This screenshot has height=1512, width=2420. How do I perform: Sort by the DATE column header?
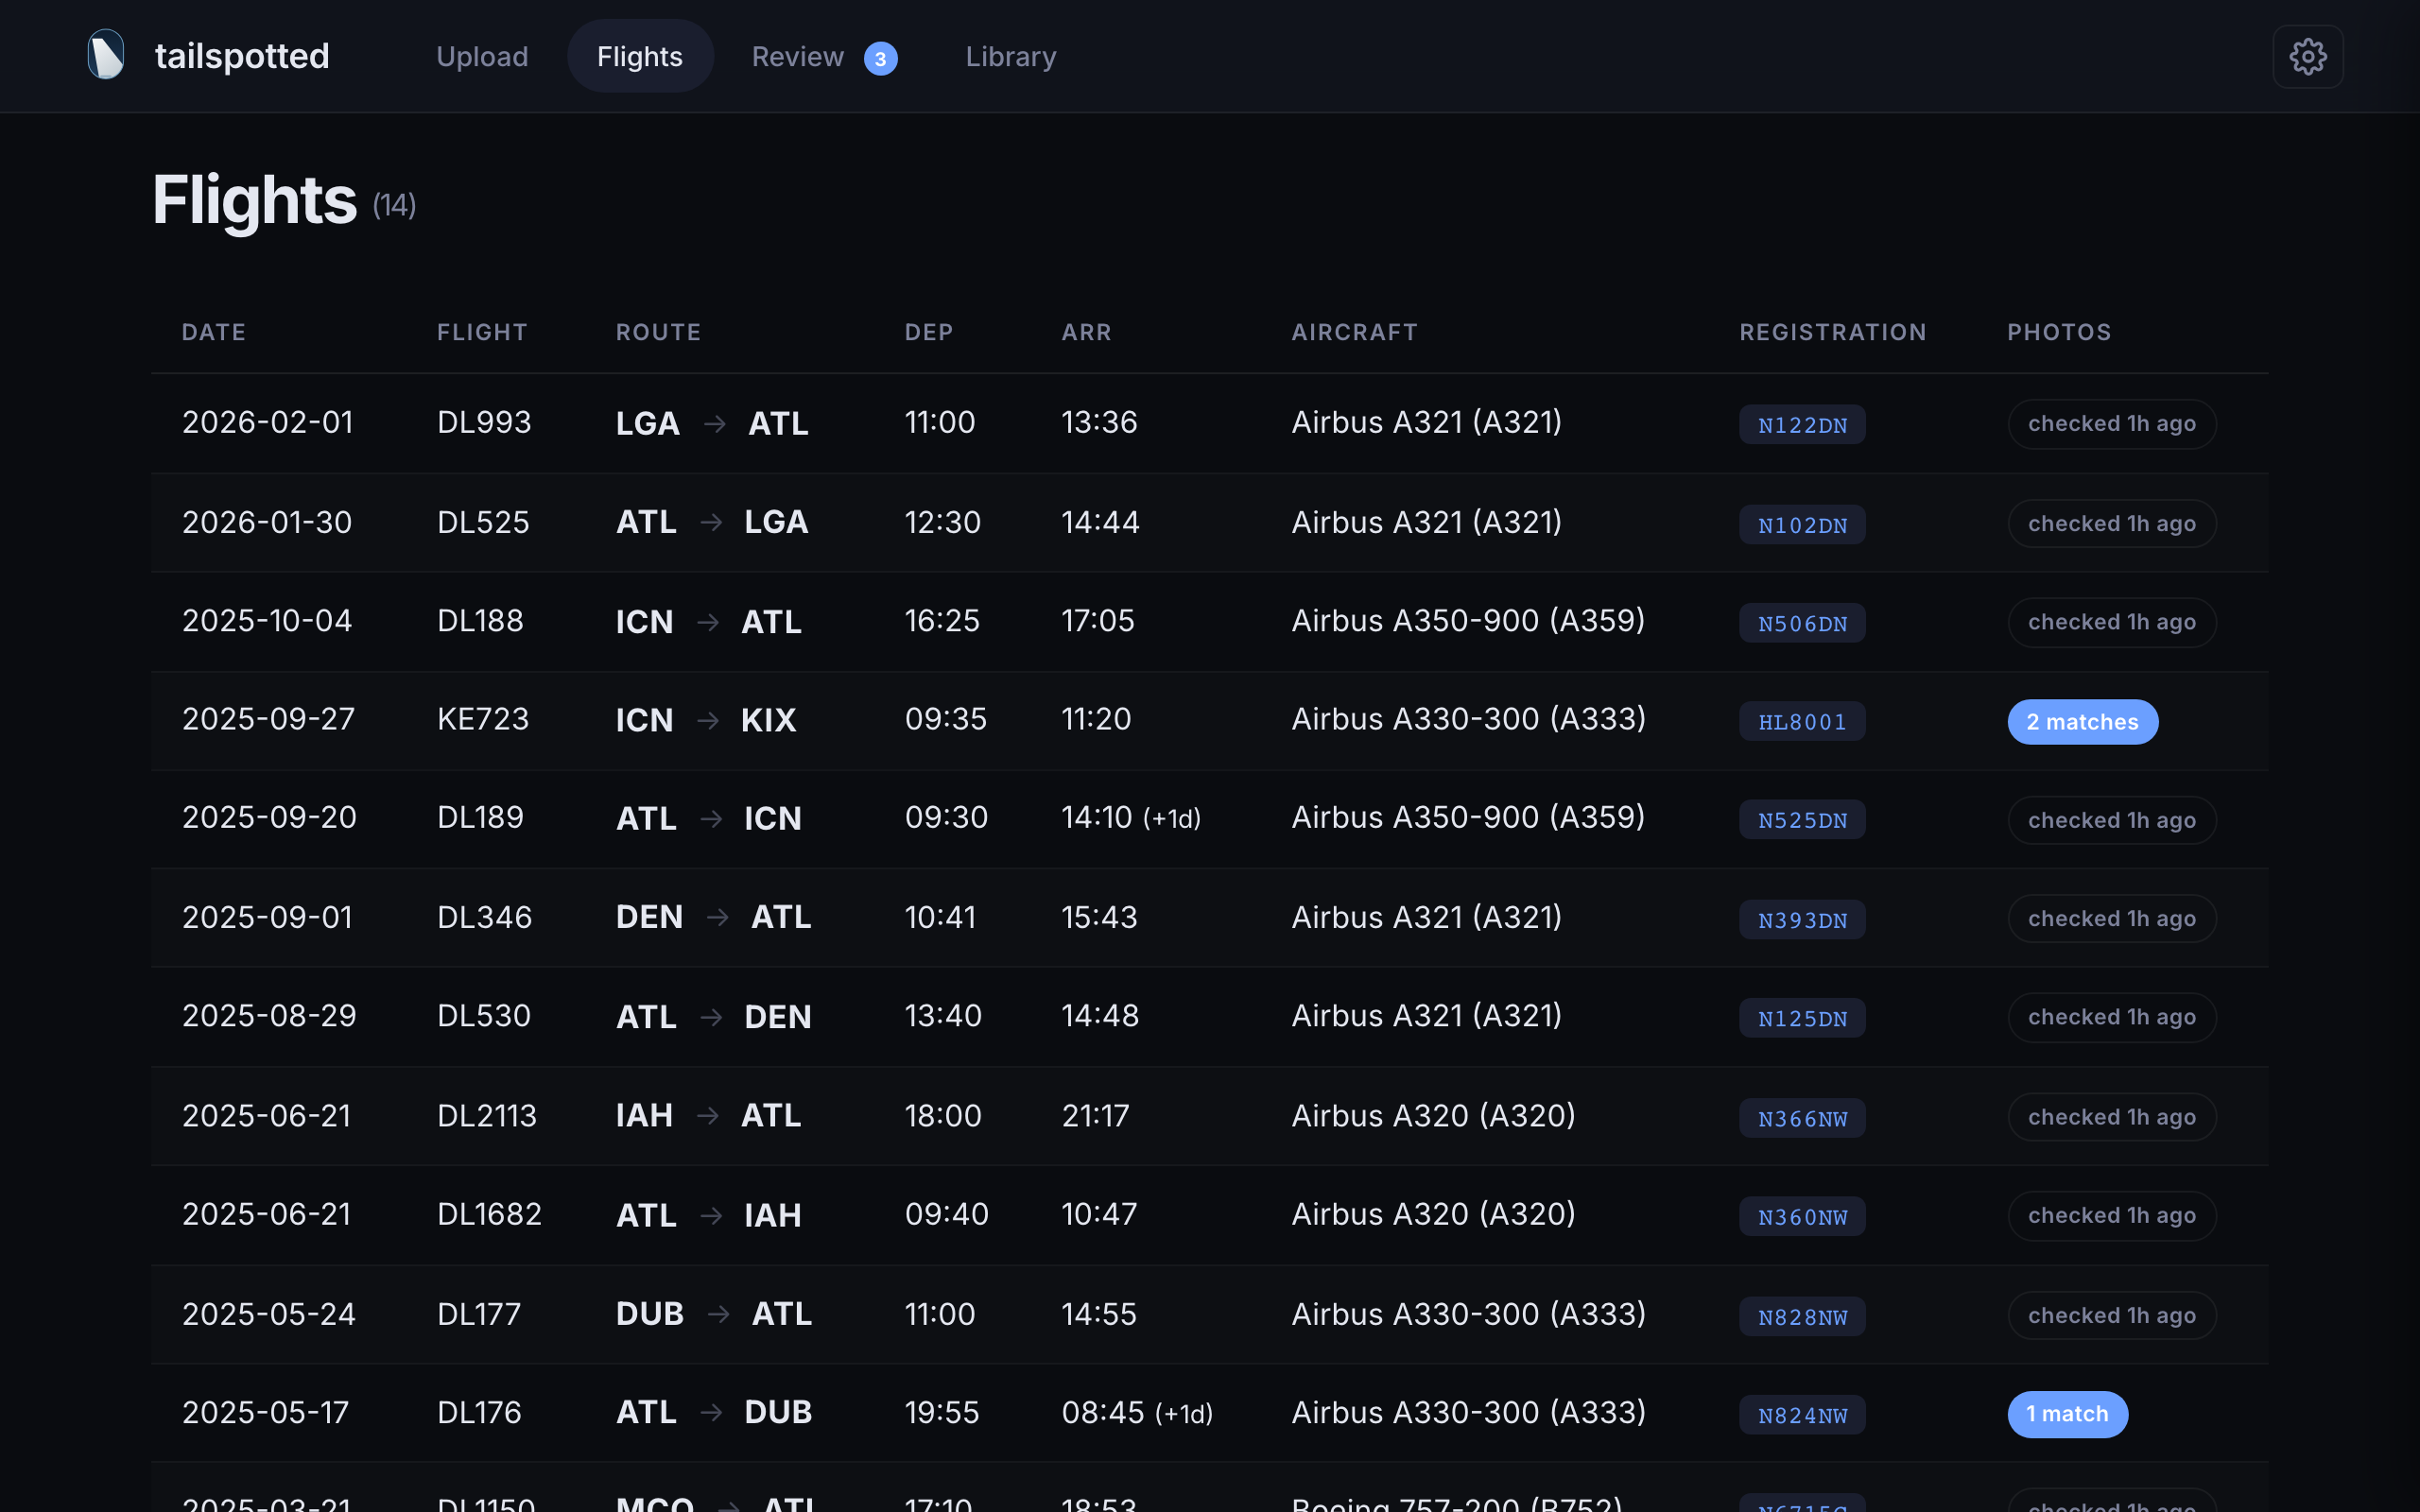click(214, 332)
